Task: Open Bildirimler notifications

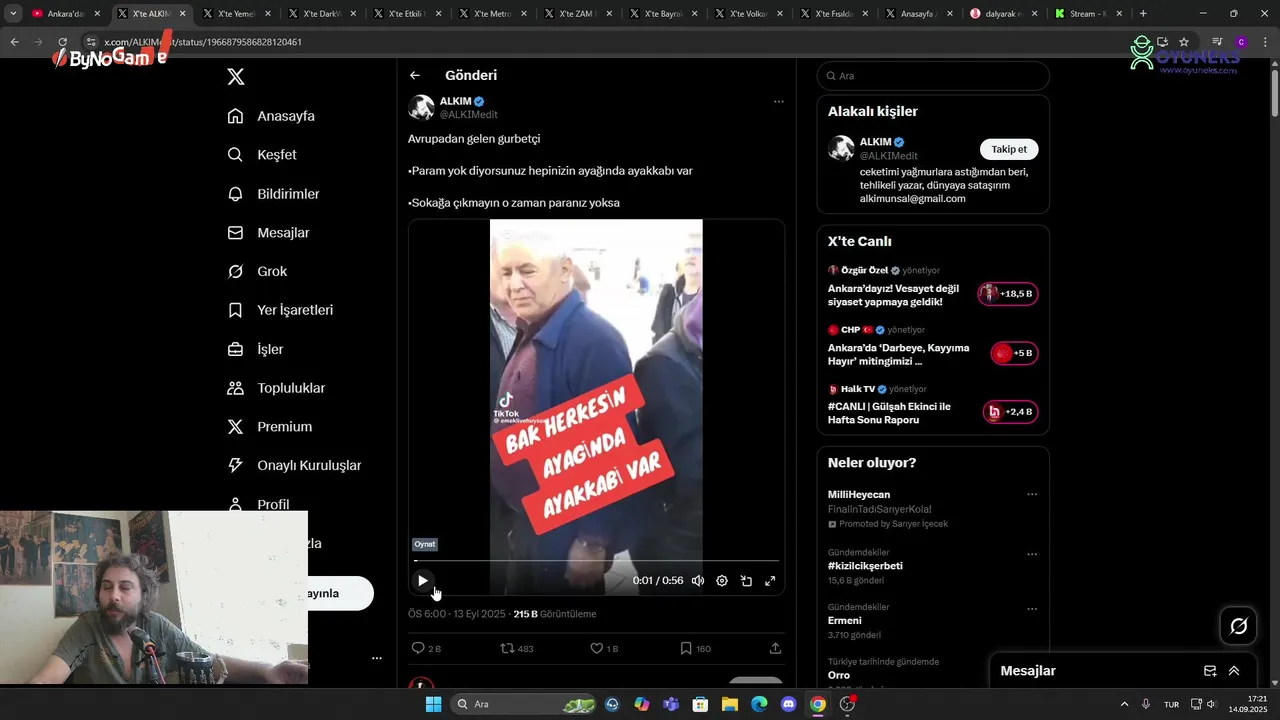Action: coord(273,194)
